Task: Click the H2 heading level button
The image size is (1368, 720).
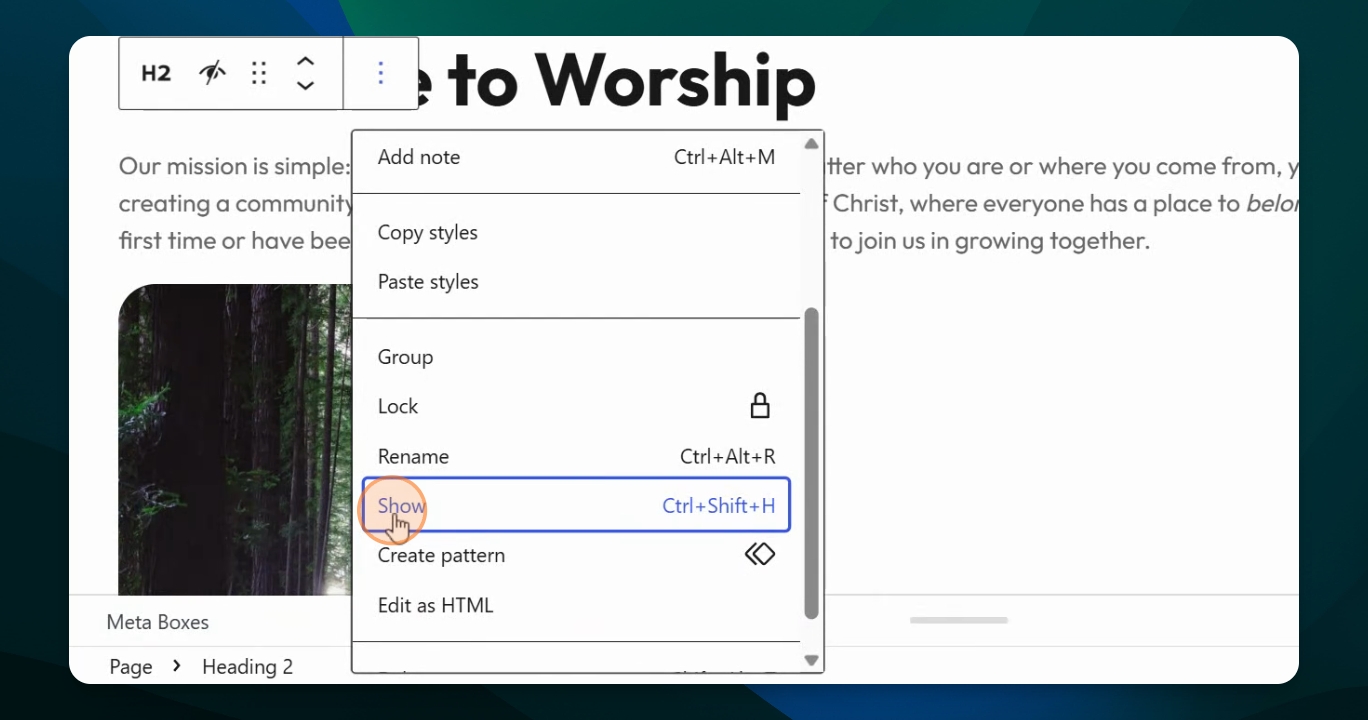Action: (156, 73)
